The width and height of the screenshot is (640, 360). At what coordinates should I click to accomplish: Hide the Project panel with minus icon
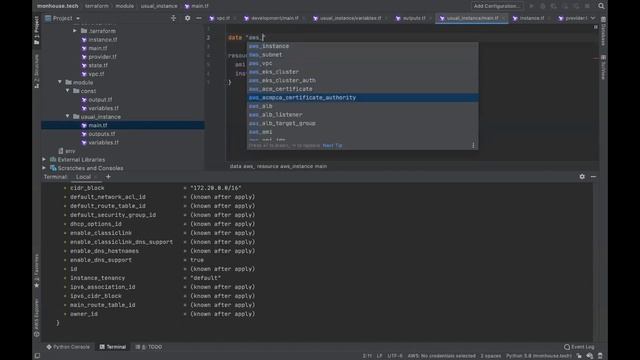[x=199, y=18]
